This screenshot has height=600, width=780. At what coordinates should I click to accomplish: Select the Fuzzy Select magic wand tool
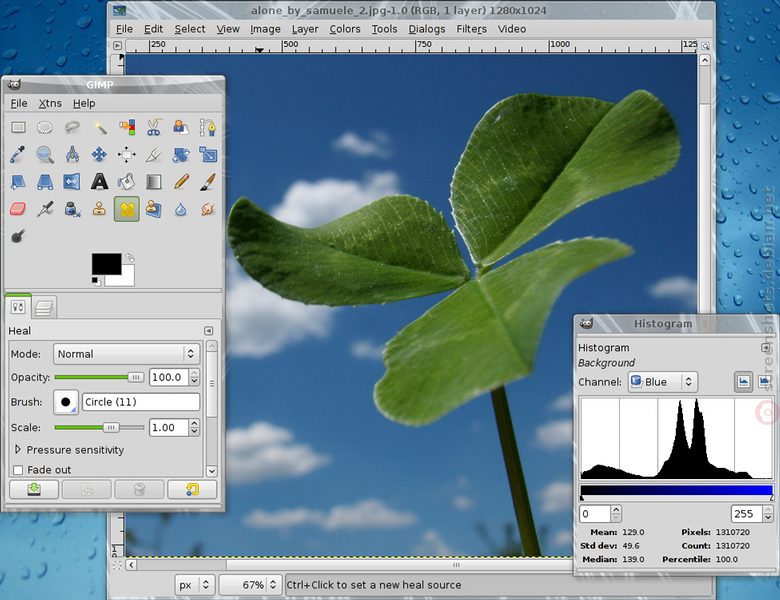coord(99,127)
